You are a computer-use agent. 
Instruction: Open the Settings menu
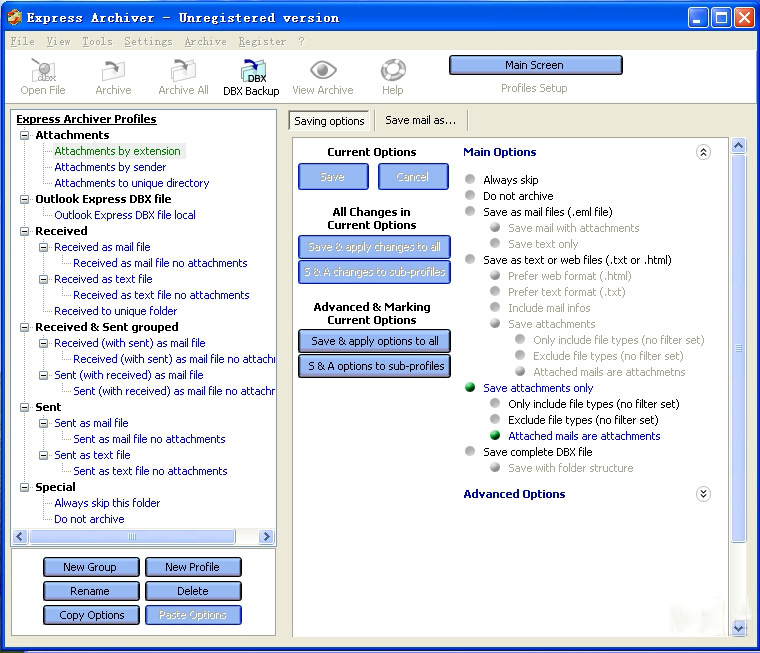click(148, 42)
